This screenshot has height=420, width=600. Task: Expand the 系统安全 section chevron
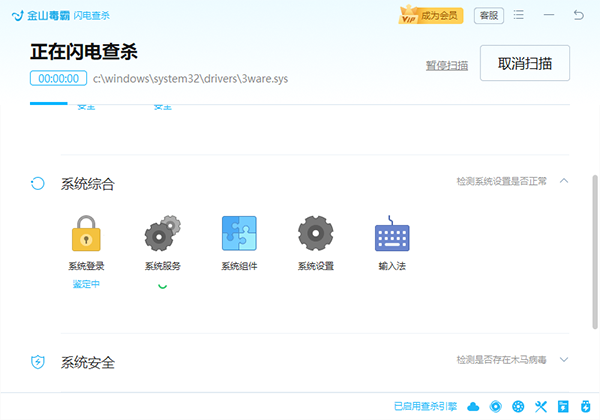(x=564, y=359)
